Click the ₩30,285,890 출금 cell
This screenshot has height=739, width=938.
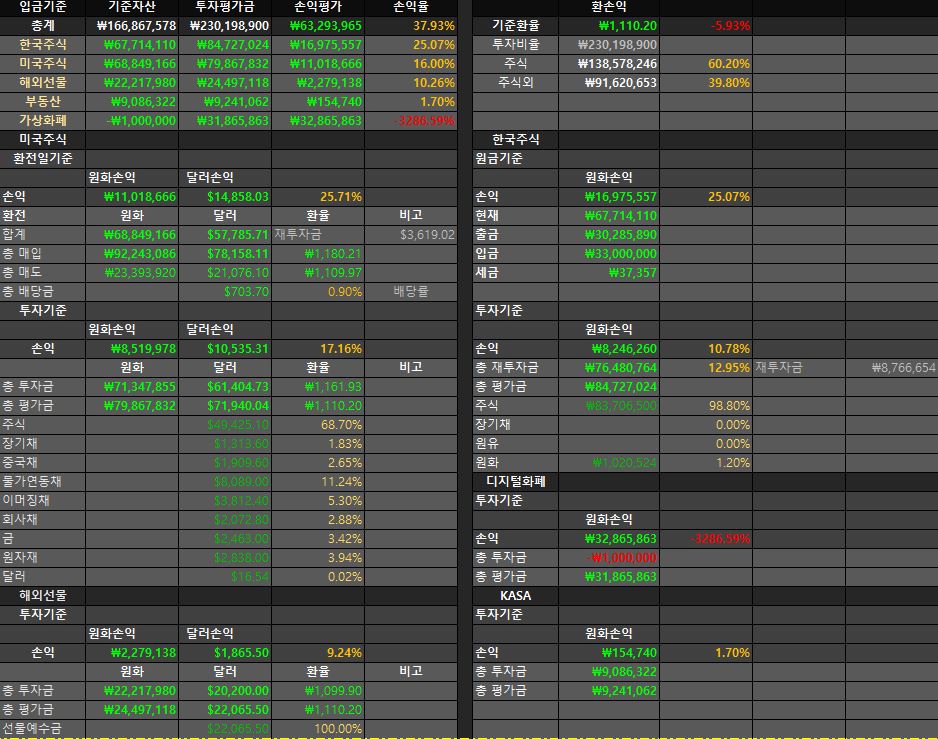[609, 235]
